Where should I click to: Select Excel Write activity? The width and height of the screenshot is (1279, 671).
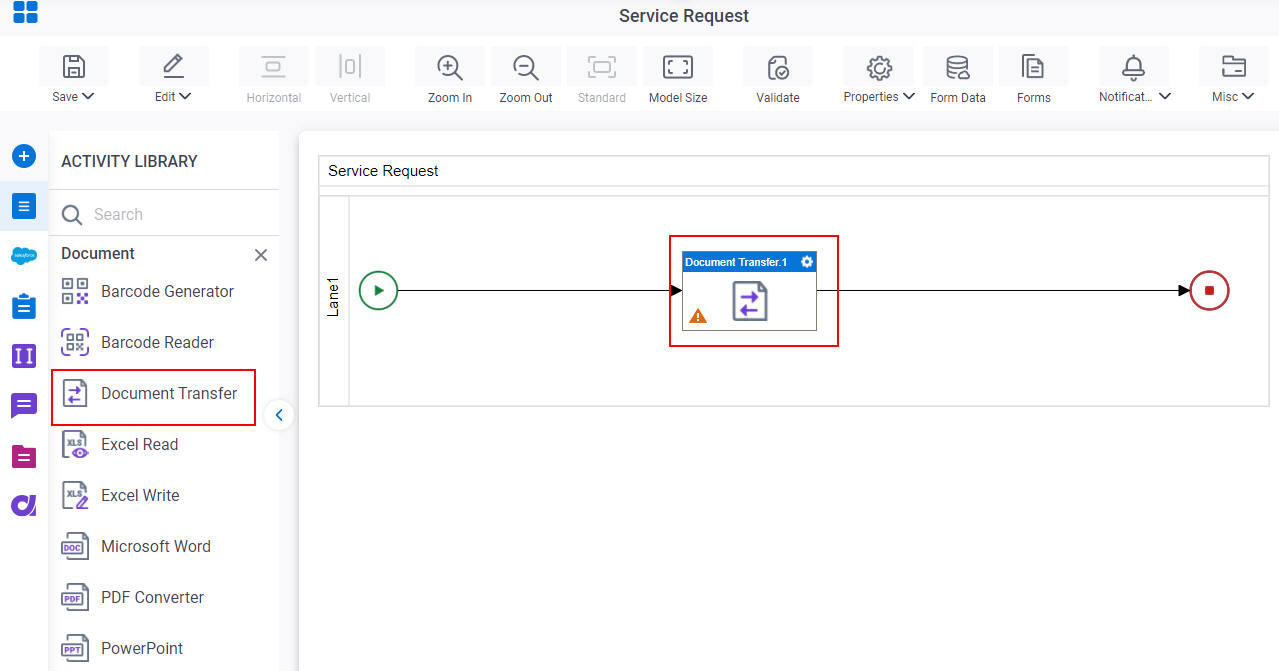(x=121, y=496)
